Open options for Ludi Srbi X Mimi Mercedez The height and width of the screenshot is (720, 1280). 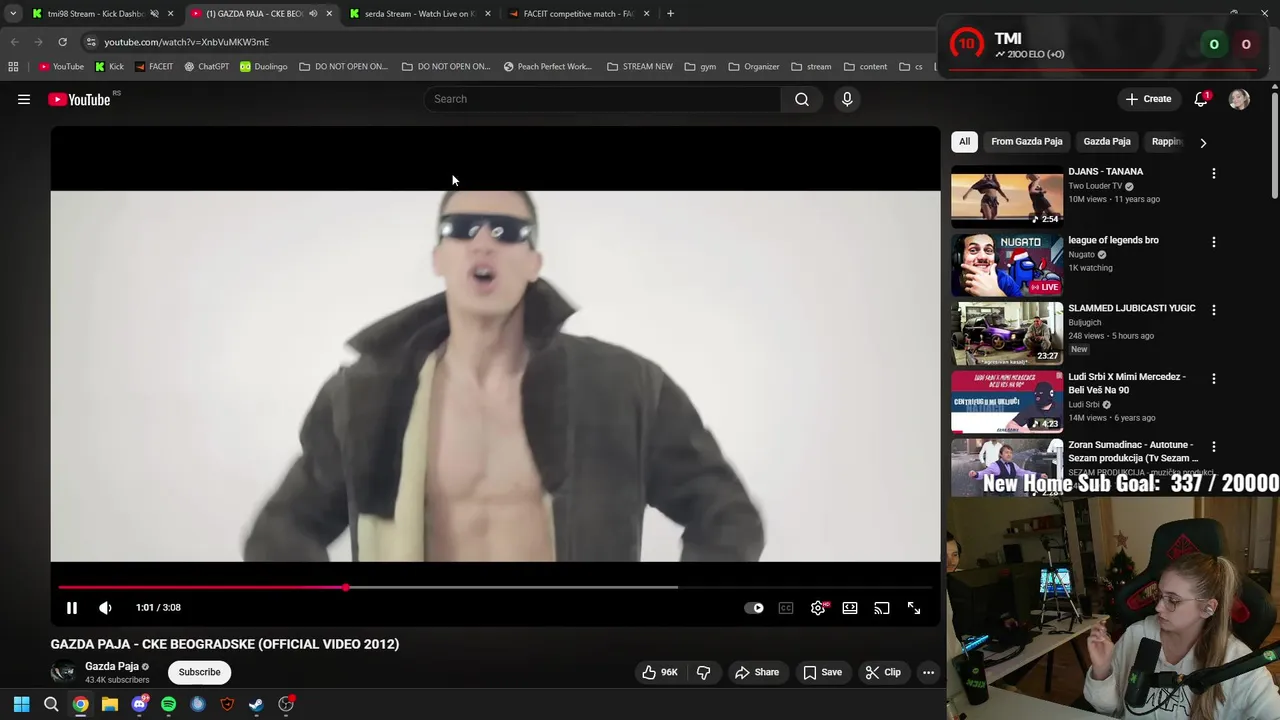tap(1214, 379)
